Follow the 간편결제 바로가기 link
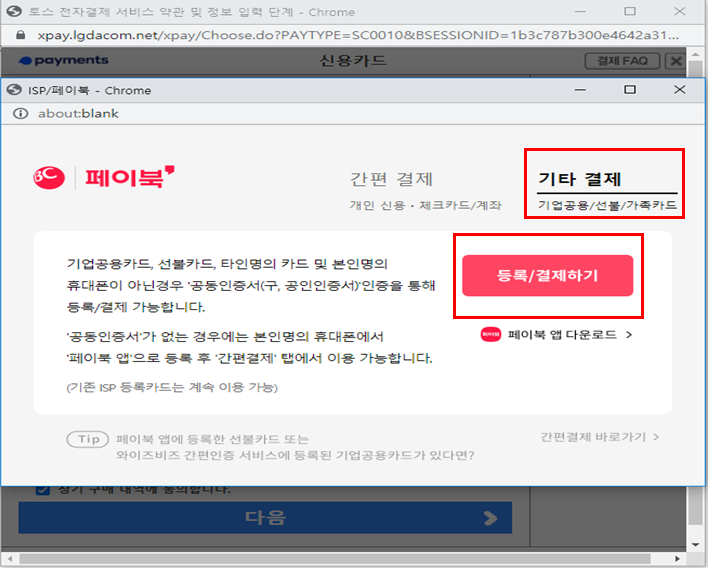Viewport: 709px width, 570px height. tap(600, 437)
